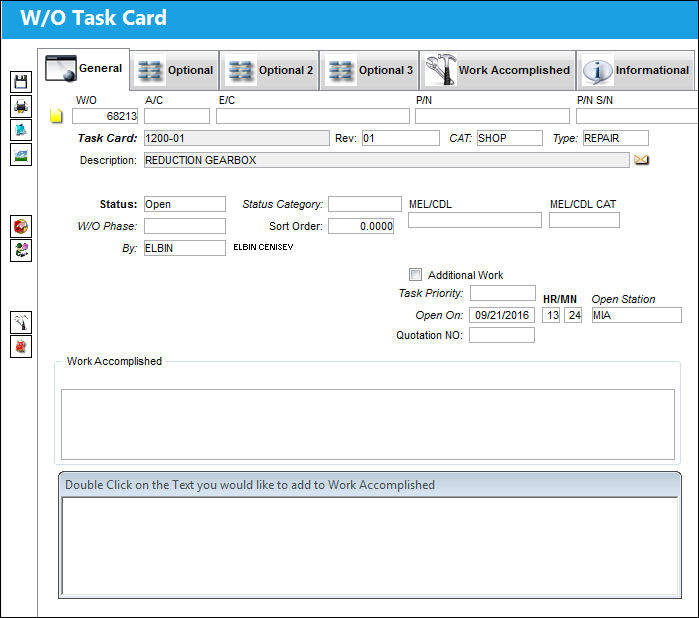Click the Status Category field
This screenshot has height=618, width=699.
pos(365,204)
